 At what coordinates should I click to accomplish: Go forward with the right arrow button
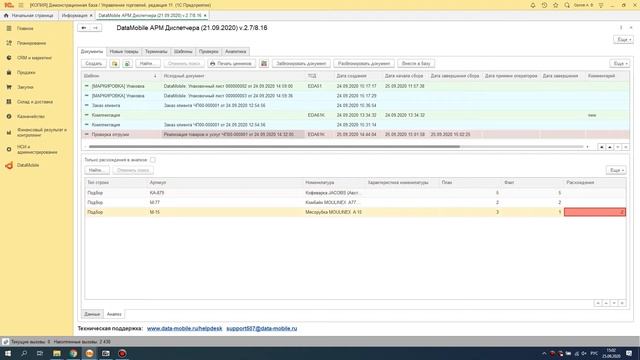coord(96,28)
